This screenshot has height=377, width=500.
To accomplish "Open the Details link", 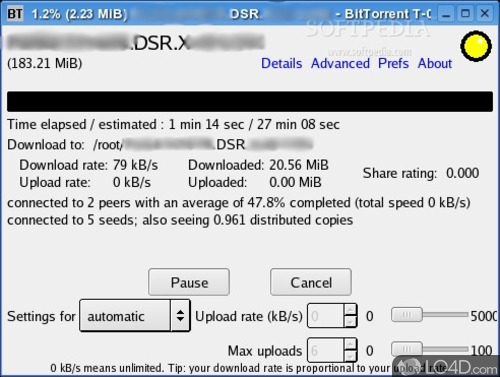I will coord(281,63).
